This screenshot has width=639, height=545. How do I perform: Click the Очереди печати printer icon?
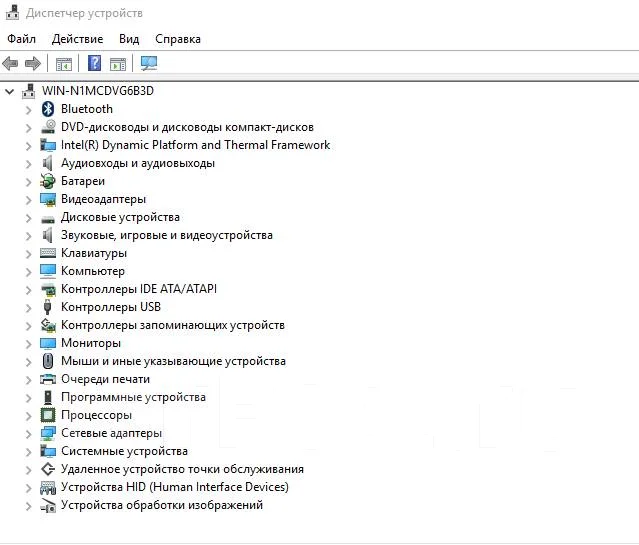(x=48, y=379)
